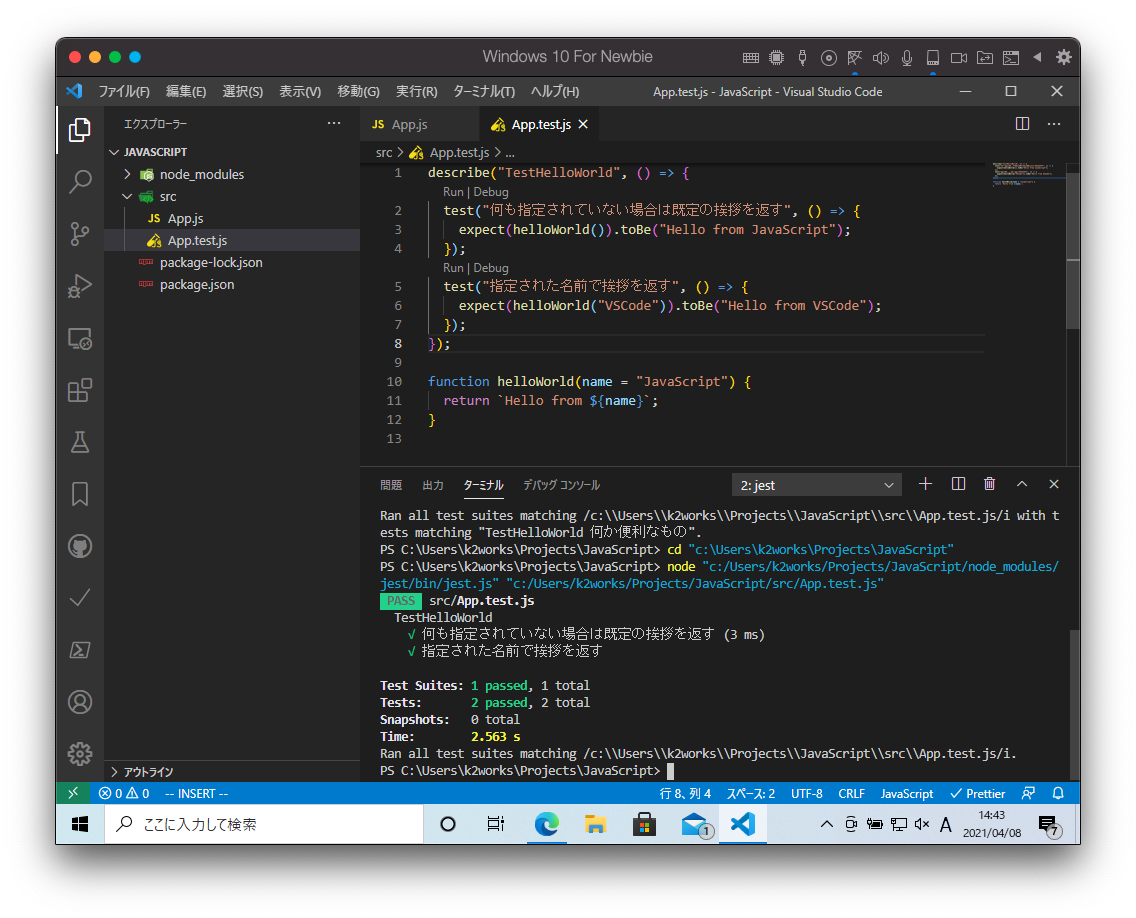Toggle notifications bell in status bar
This screenshot has height=918, width=1136.
coord(1058,793)
